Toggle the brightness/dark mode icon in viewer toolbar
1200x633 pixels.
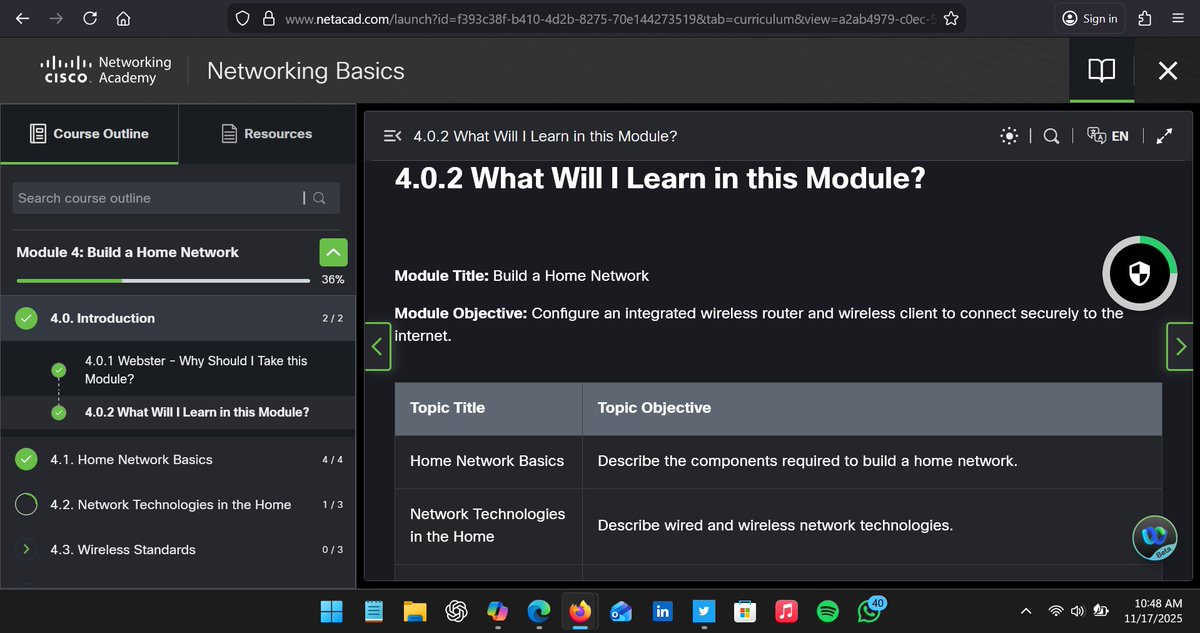[x=1008, y=135]
